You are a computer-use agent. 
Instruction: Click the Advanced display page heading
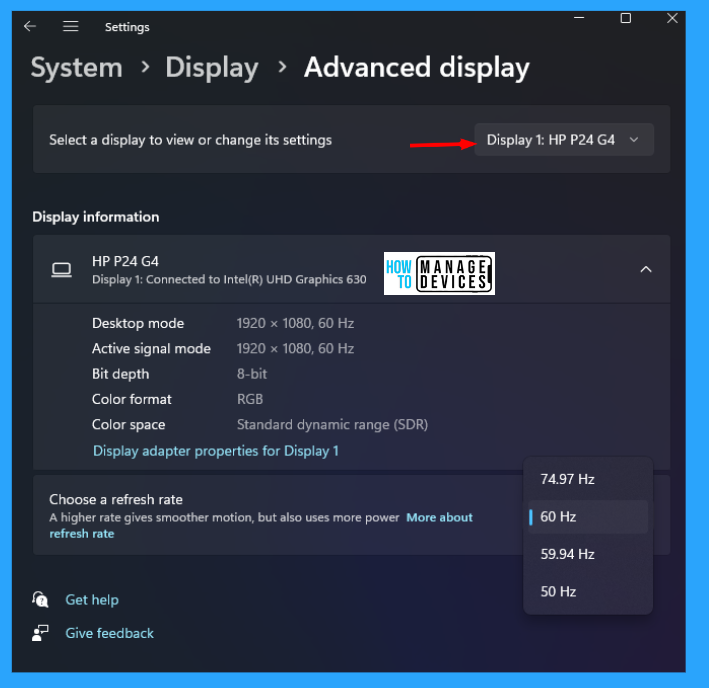tap(416, 68)
